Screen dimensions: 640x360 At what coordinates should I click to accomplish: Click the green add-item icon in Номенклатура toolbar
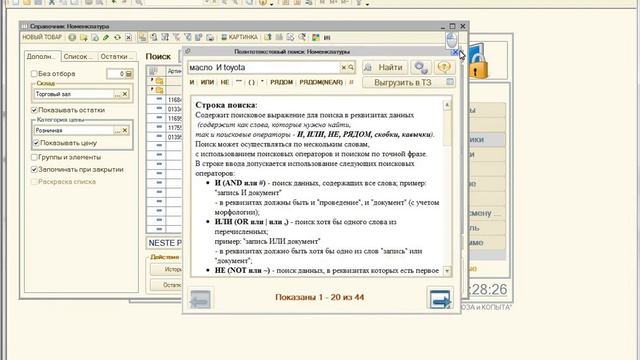tap(72, 38)
